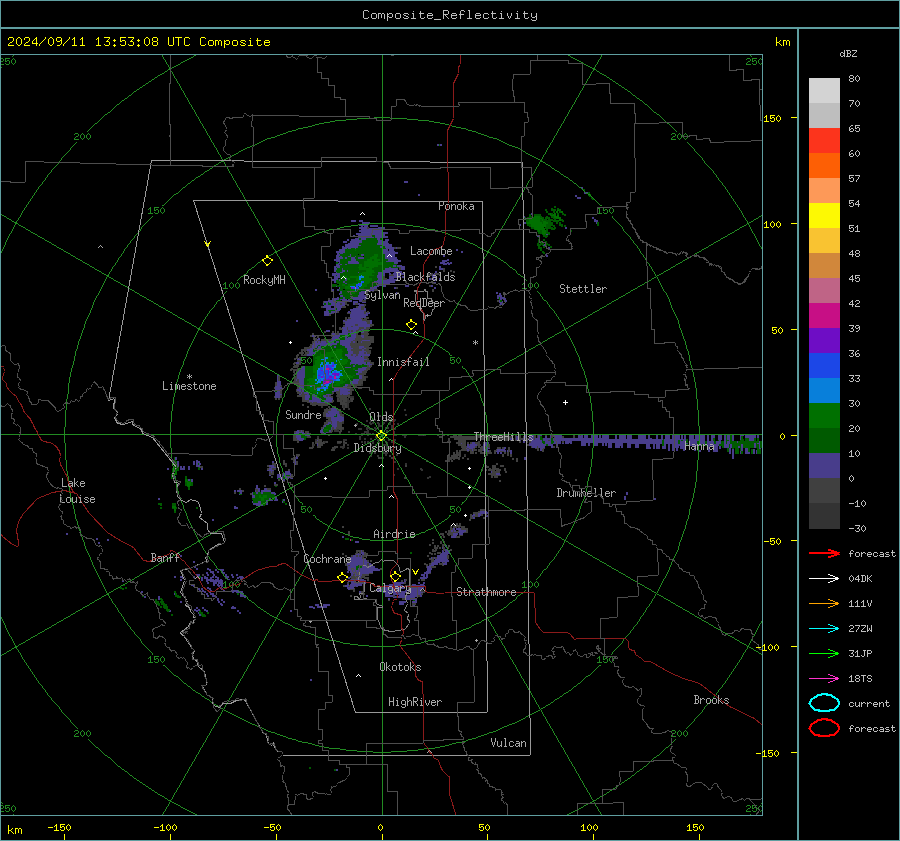Viewport: 900px width, 841px height.
Task: Click the green 31JP arrow icon
Action: [x=824, y=653]
